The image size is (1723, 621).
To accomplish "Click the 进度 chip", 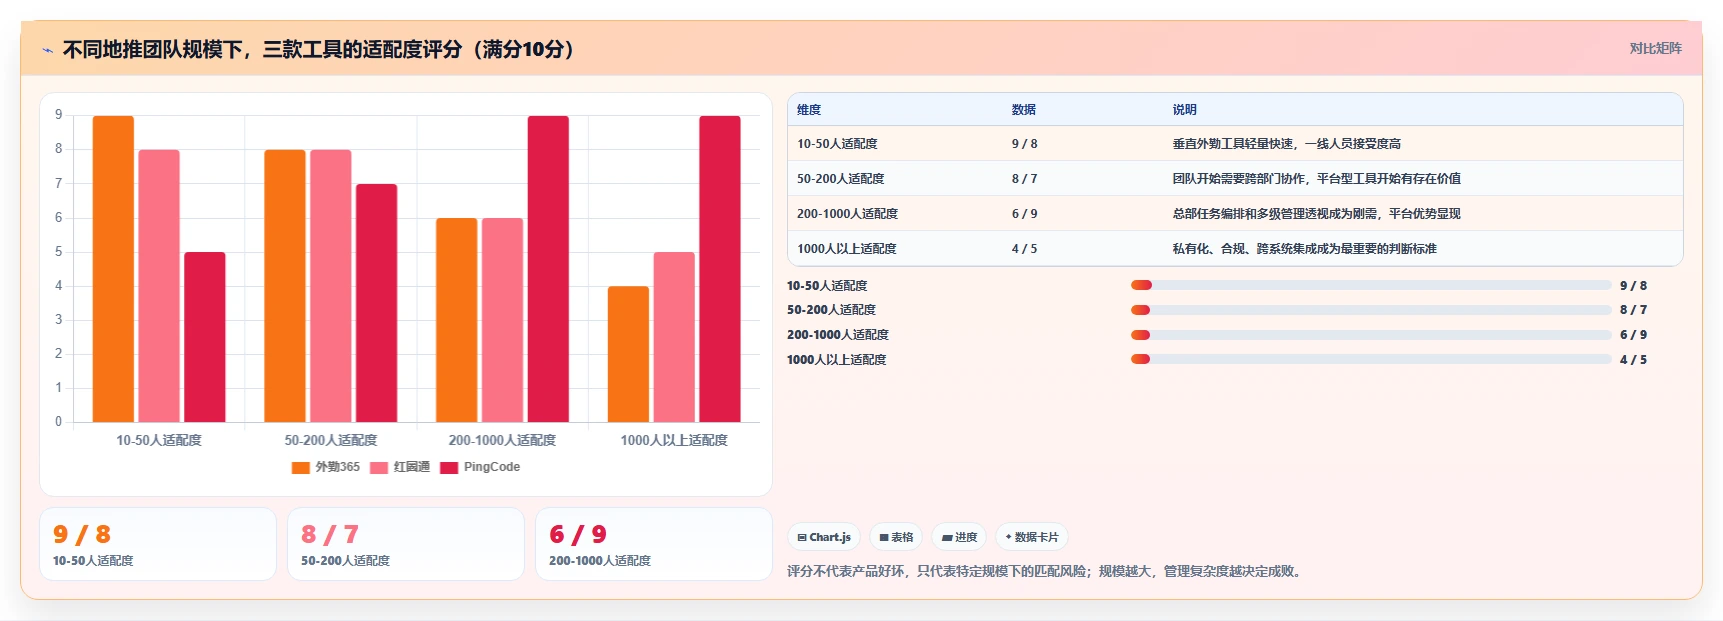I will (959, 537).
